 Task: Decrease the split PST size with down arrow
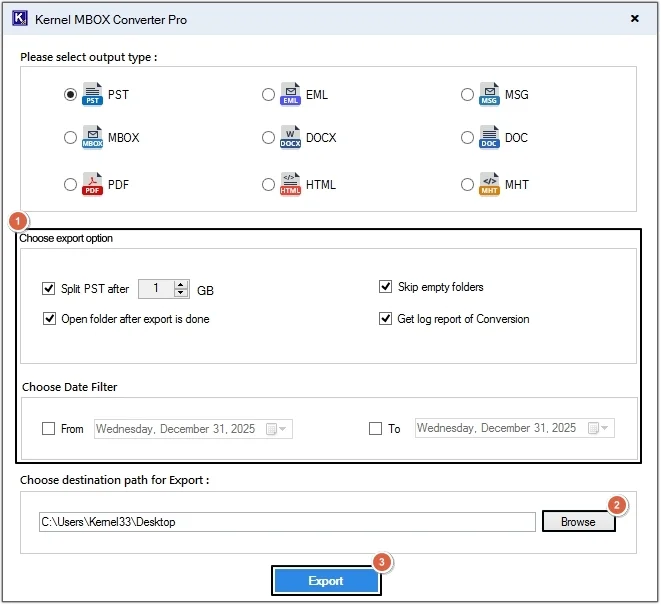coord(181,293)
